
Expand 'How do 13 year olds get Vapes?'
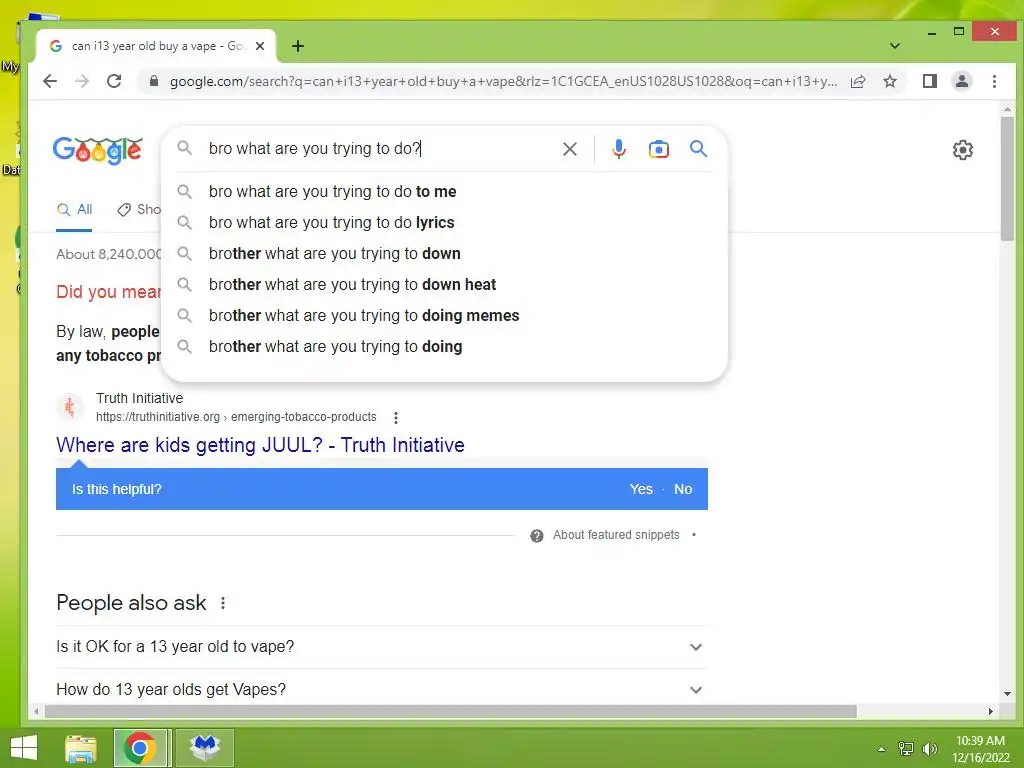coord(381,689)
